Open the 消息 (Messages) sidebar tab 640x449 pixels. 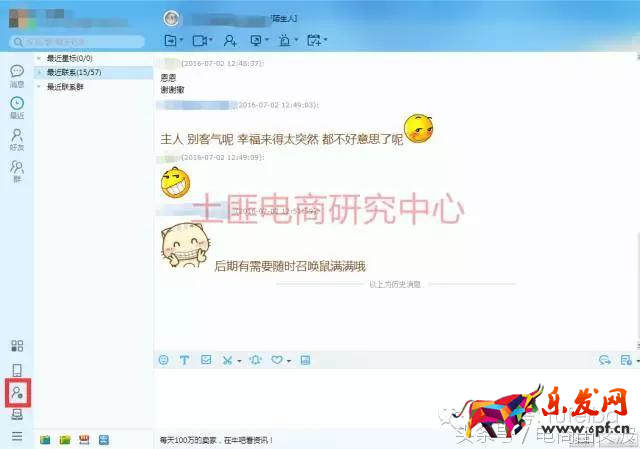tap(17, 74)
